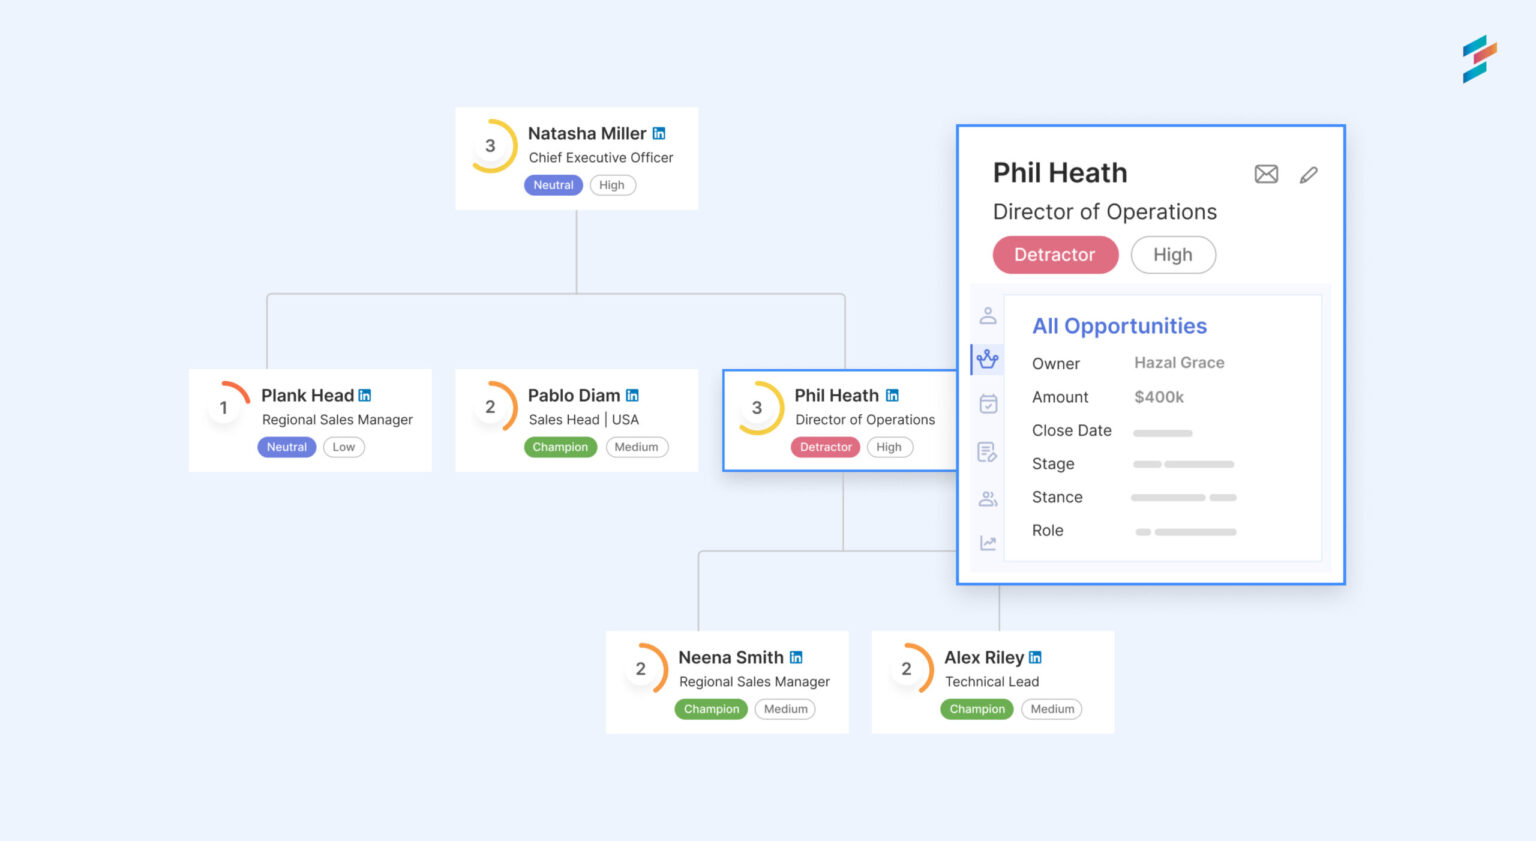Click Alex Riley's LinkedIn icon
The image size is (1536, 841).
tap(1034, 657)
